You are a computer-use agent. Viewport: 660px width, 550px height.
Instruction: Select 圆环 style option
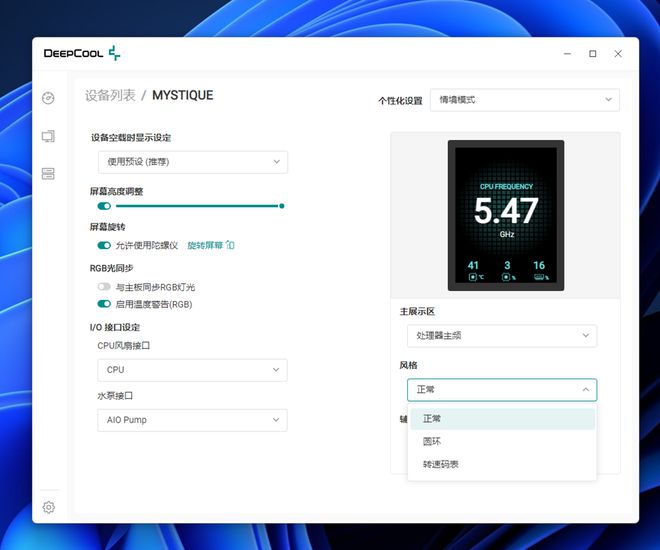502,441
